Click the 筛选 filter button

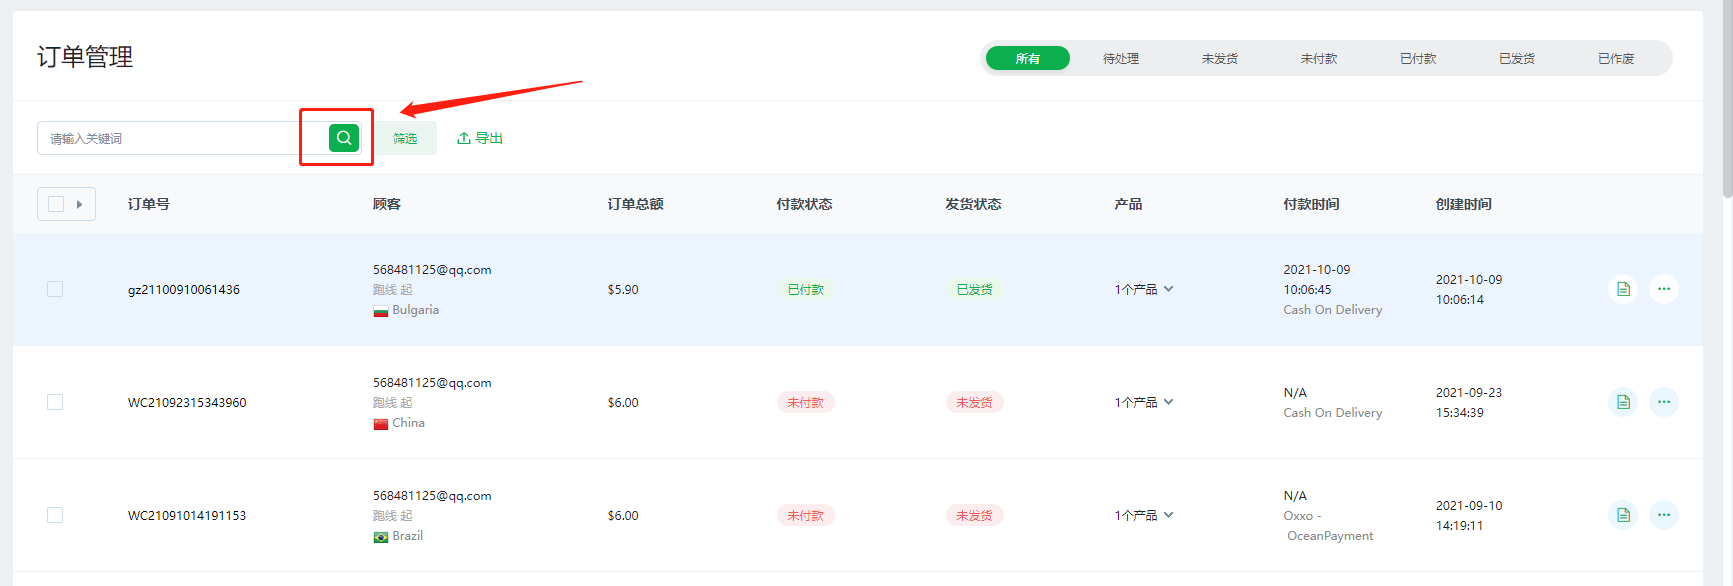point(405,138)
